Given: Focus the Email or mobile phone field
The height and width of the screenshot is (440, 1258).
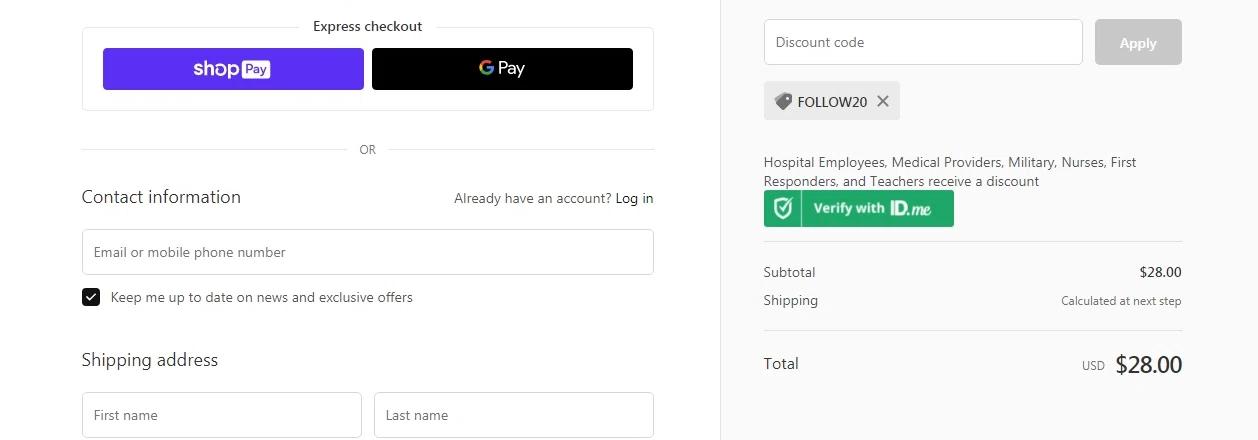Looking at the screenshot, I should (367, 252).
